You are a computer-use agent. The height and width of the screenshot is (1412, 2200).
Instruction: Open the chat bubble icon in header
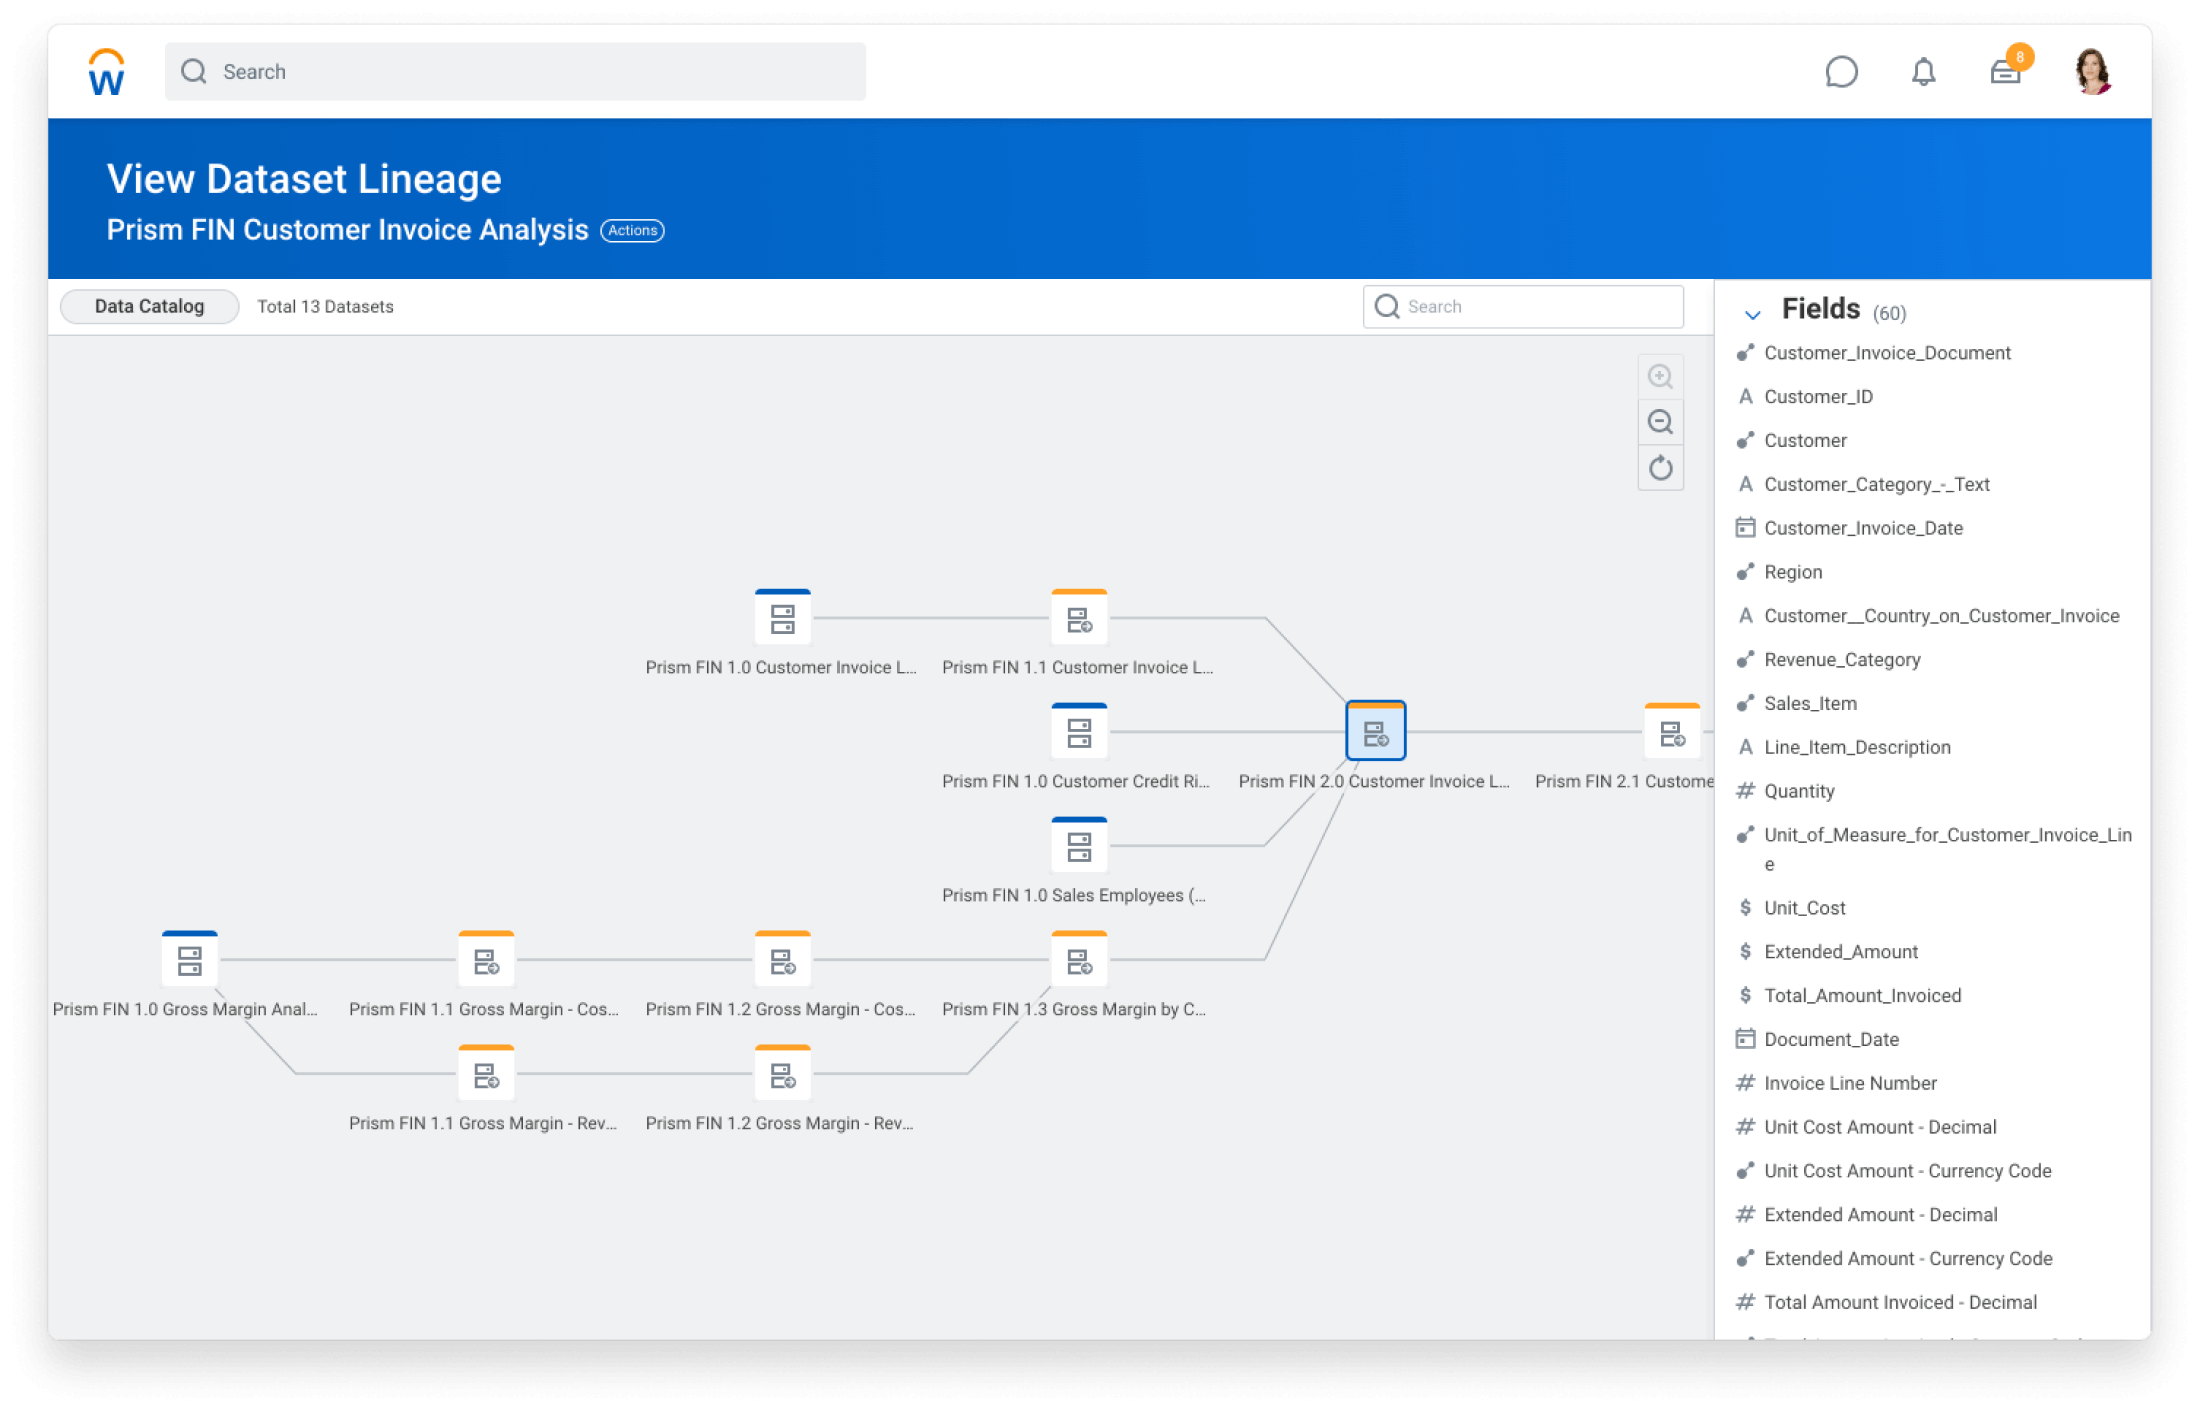coord(1841,72)
